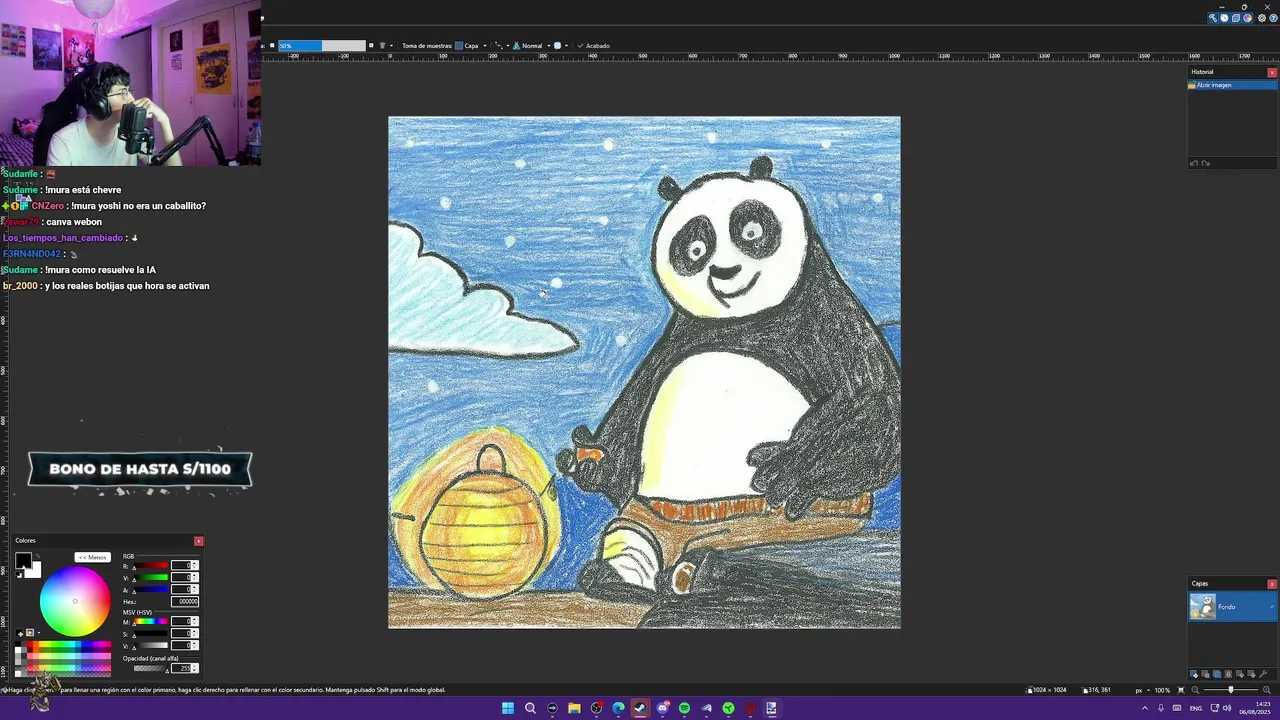Click the zoom in magnifier icon
1280x720 pixels.
coord(1265,690)
